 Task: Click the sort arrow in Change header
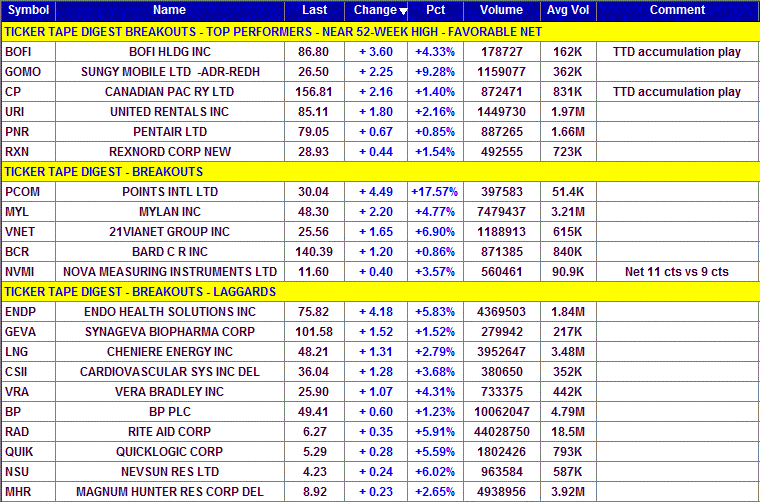tap(403, 12)
